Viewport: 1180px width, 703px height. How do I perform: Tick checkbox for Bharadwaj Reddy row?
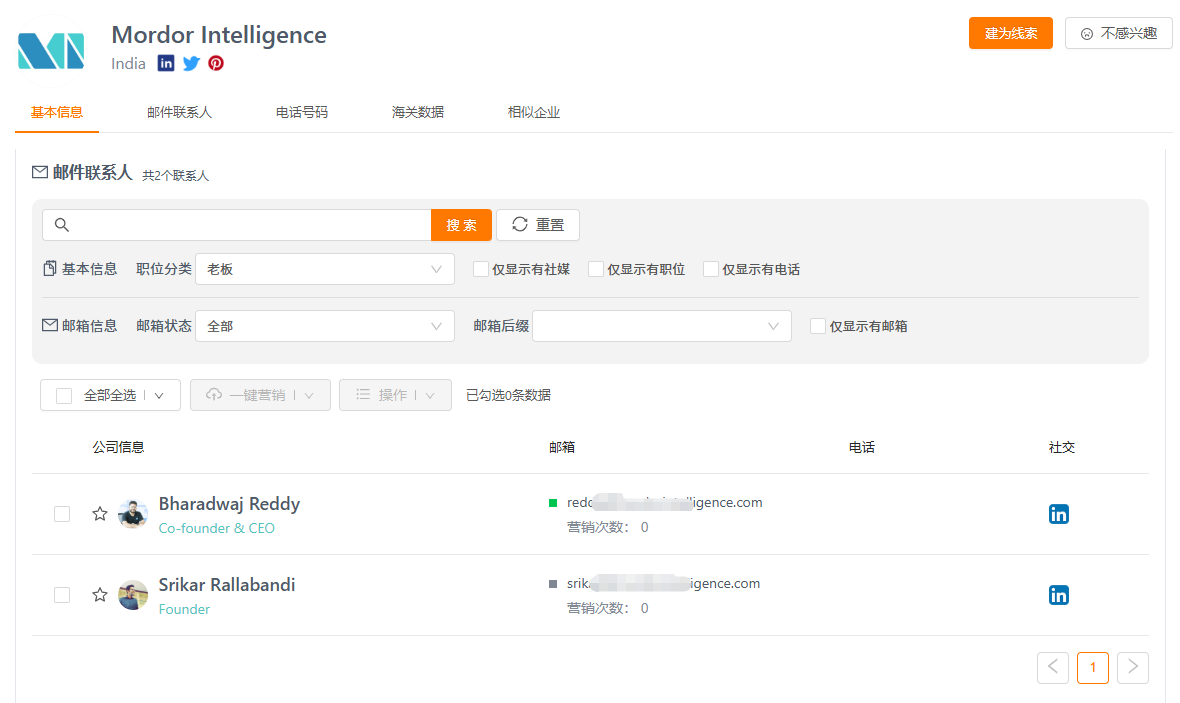[62, 514]
